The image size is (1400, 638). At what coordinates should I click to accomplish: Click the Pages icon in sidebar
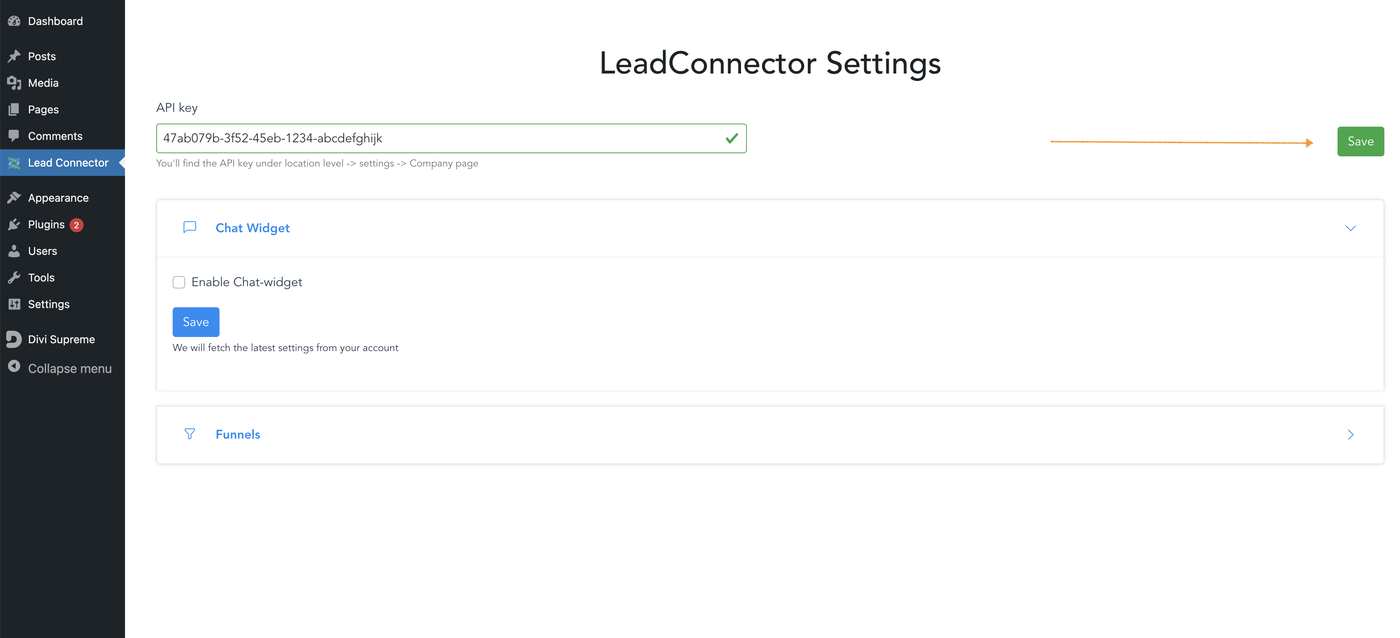coord(14,110)
